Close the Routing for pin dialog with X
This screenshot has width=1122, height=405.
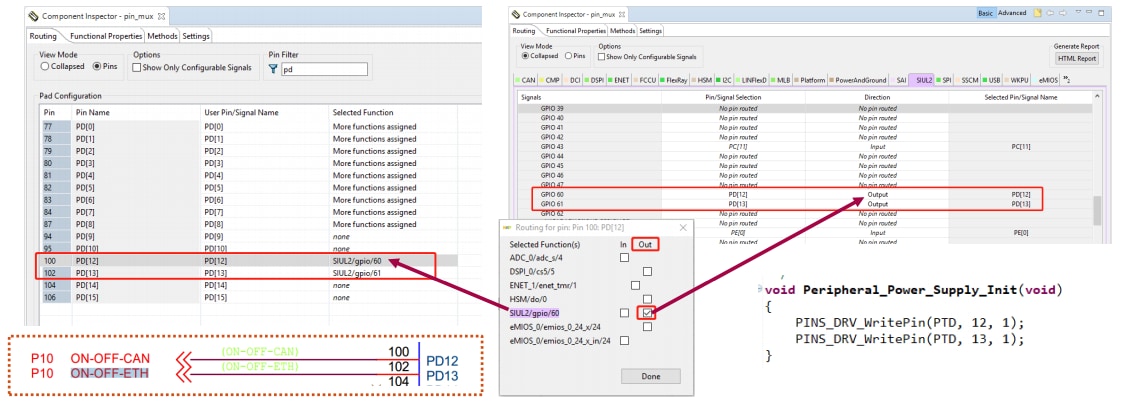pos(683,228)
